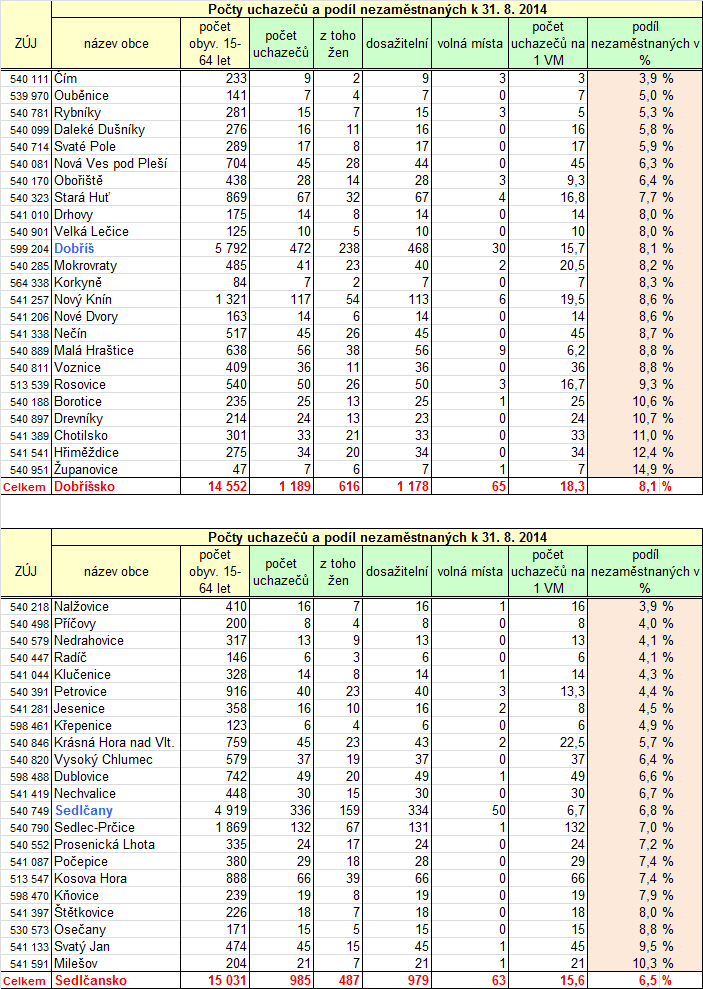The image size is (703, 989).
Task: Click the Počepice name cell
Action: point(116,862)
